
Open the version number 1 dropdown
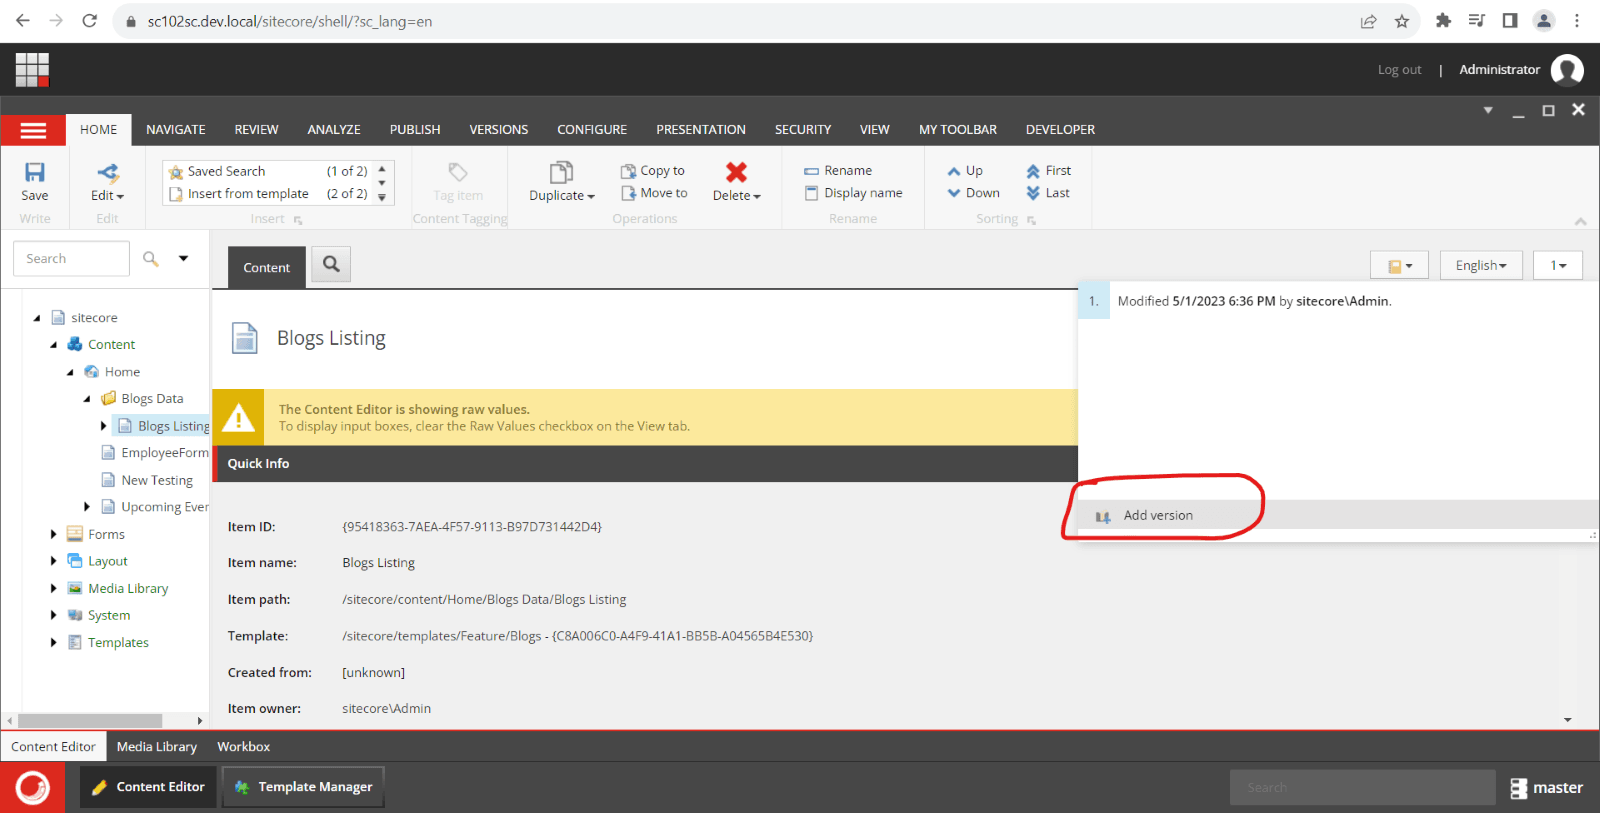(x=1558, y=265)
